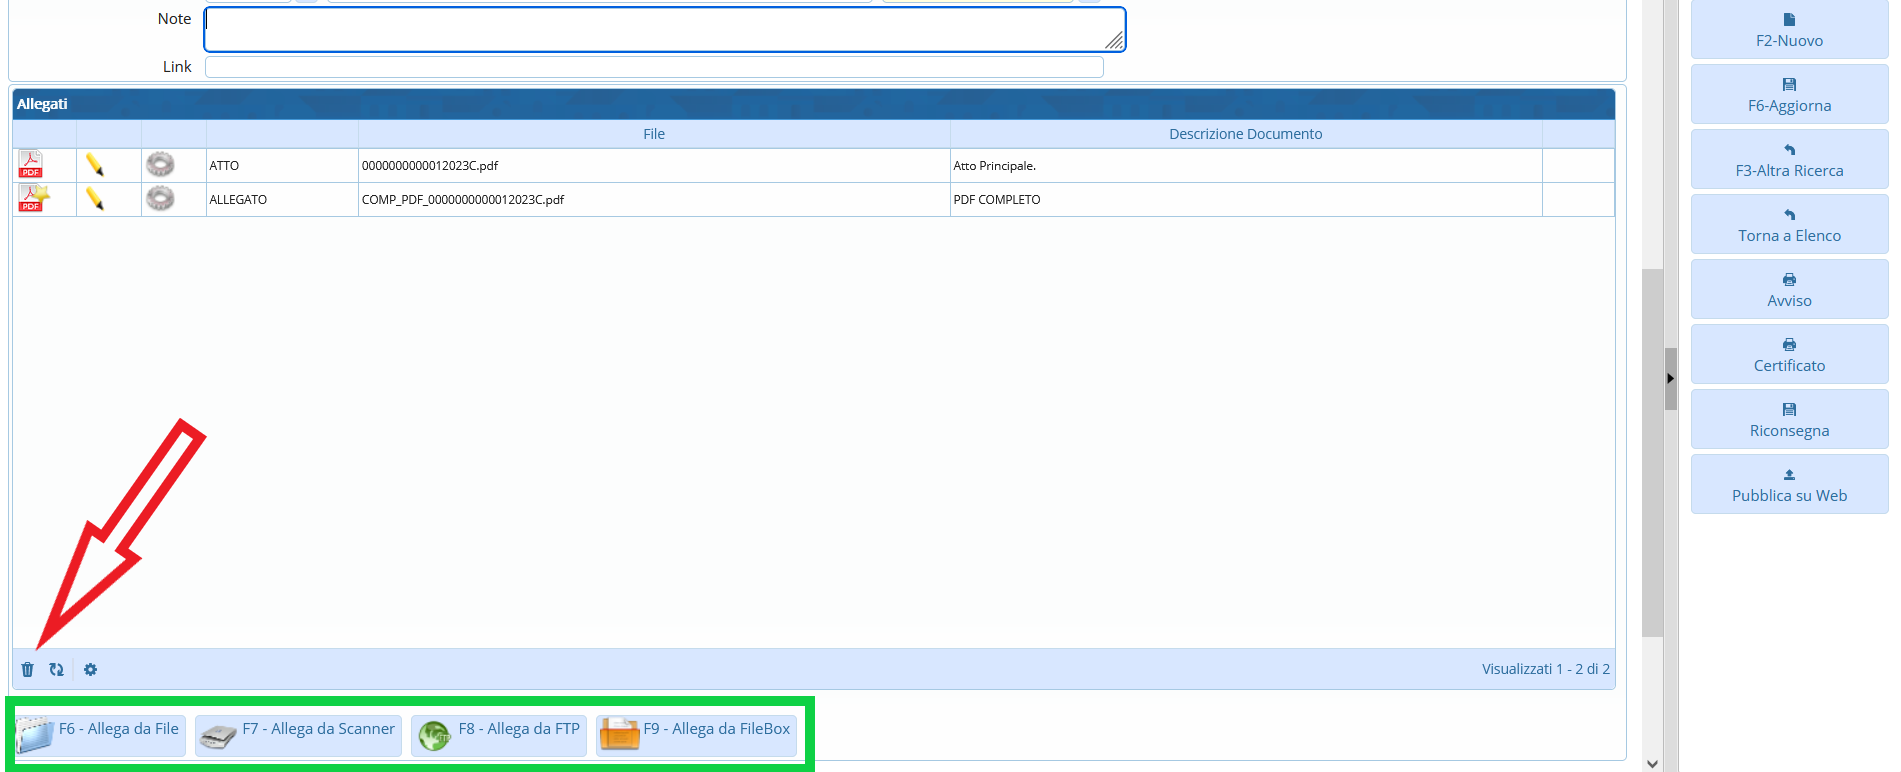Expand the side panel arrow handle
This screenshot has height=772, width=1901.
coord(1670,379)
